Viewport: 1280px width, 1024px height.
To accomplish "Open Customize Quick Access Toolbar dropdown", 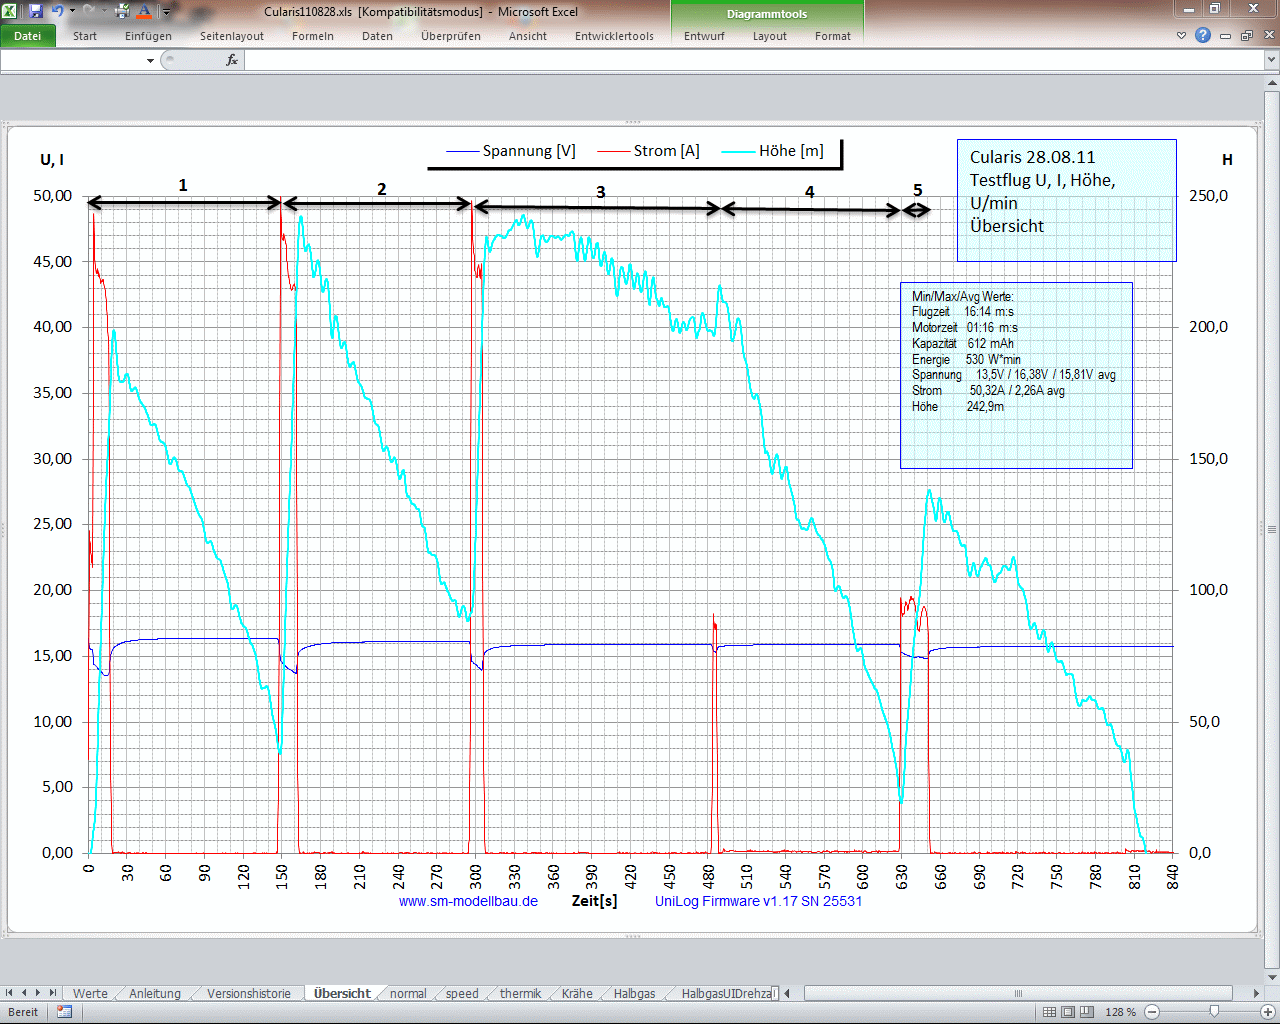I will 166,12.
